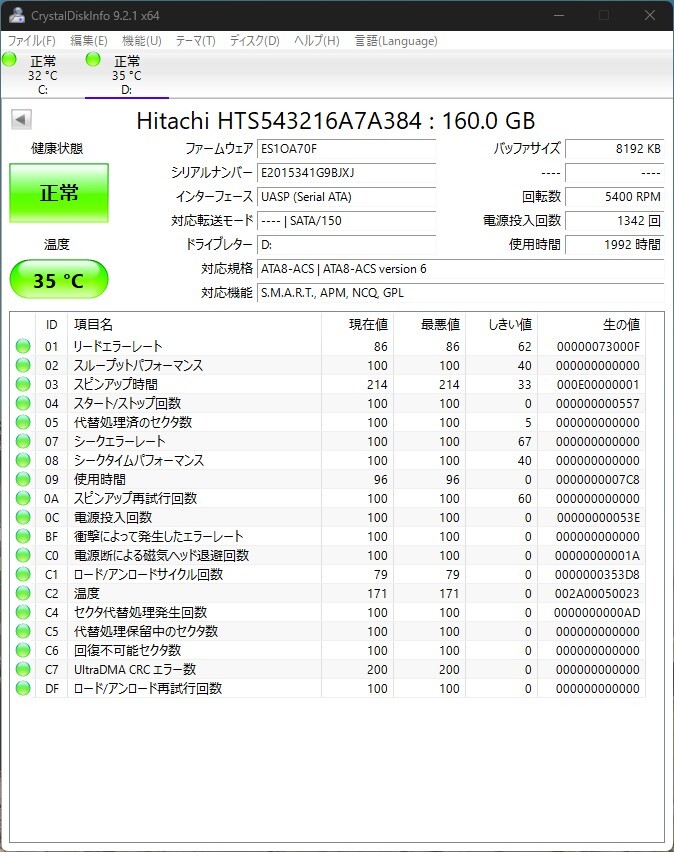The image size is (674, 852).
Task: Click status dot of row C0 電源断による磁気ヘッド退避回数
Action: point(23,555)
